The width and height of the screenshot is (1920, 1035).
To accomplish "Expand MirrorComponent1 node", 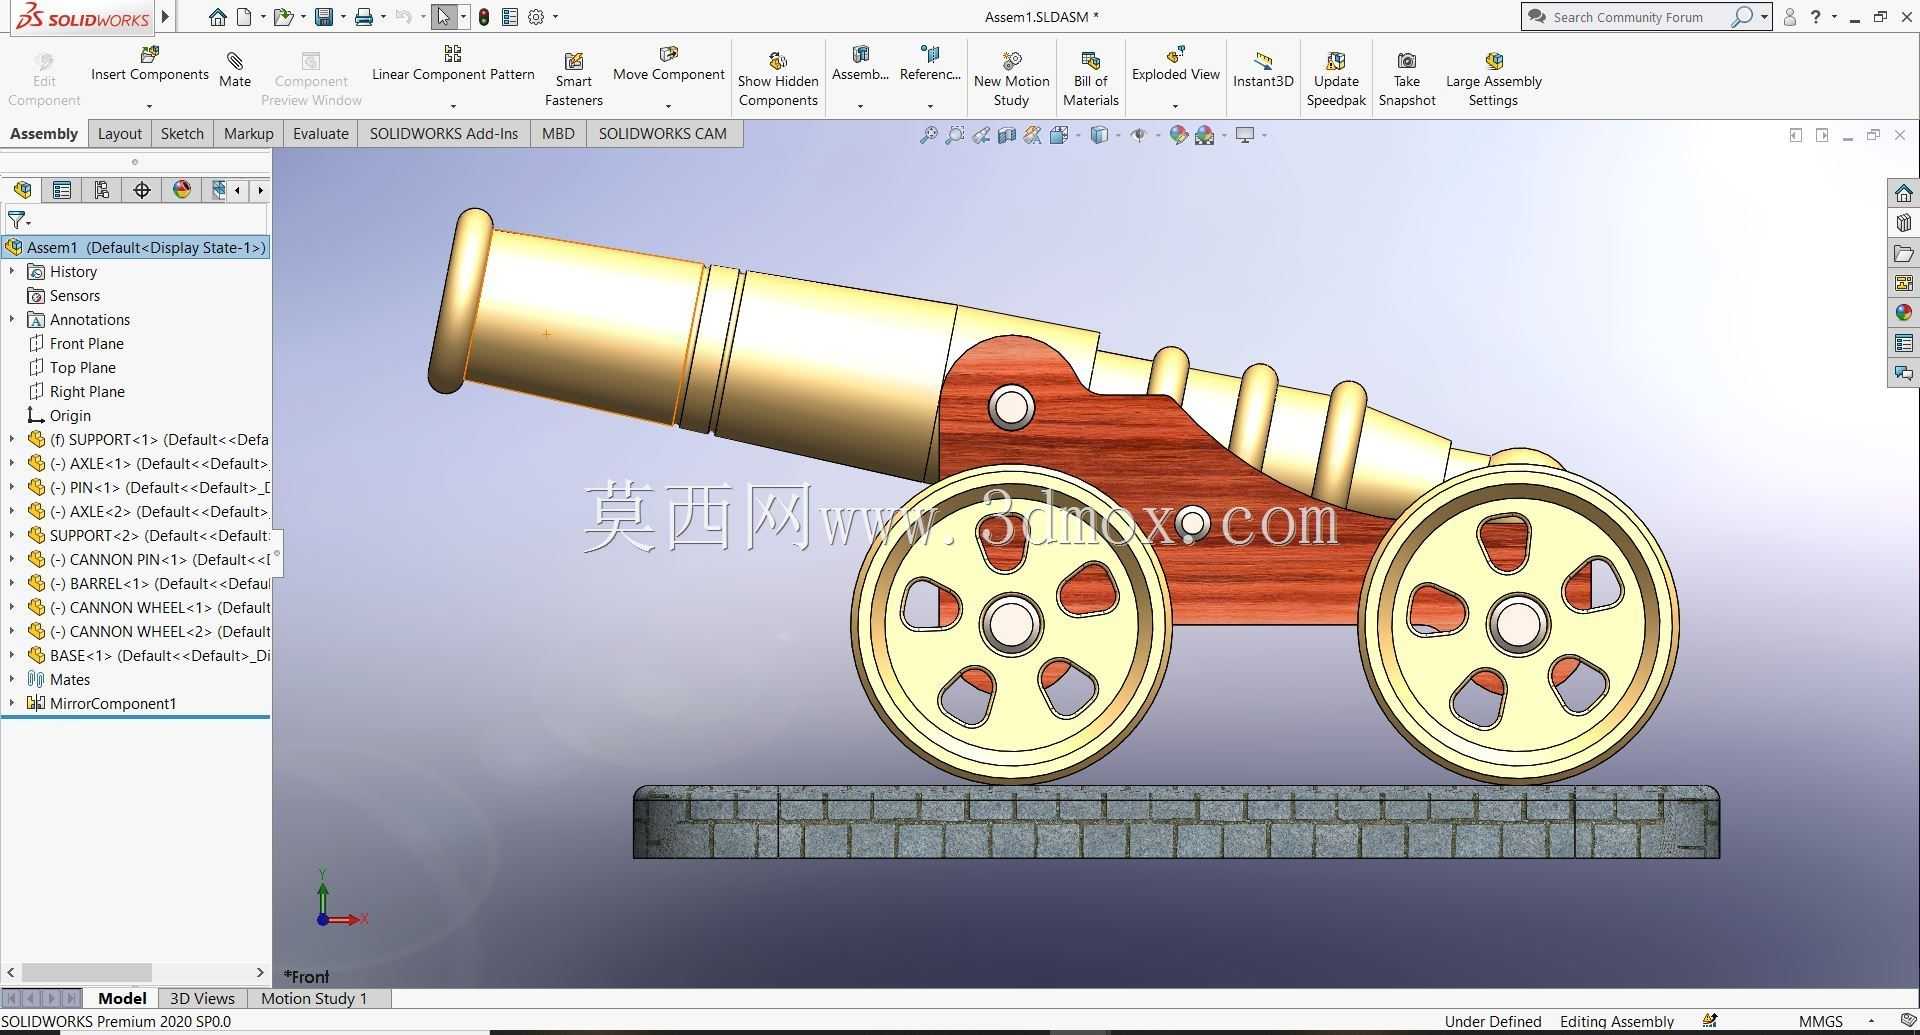I will click(12, 704).
